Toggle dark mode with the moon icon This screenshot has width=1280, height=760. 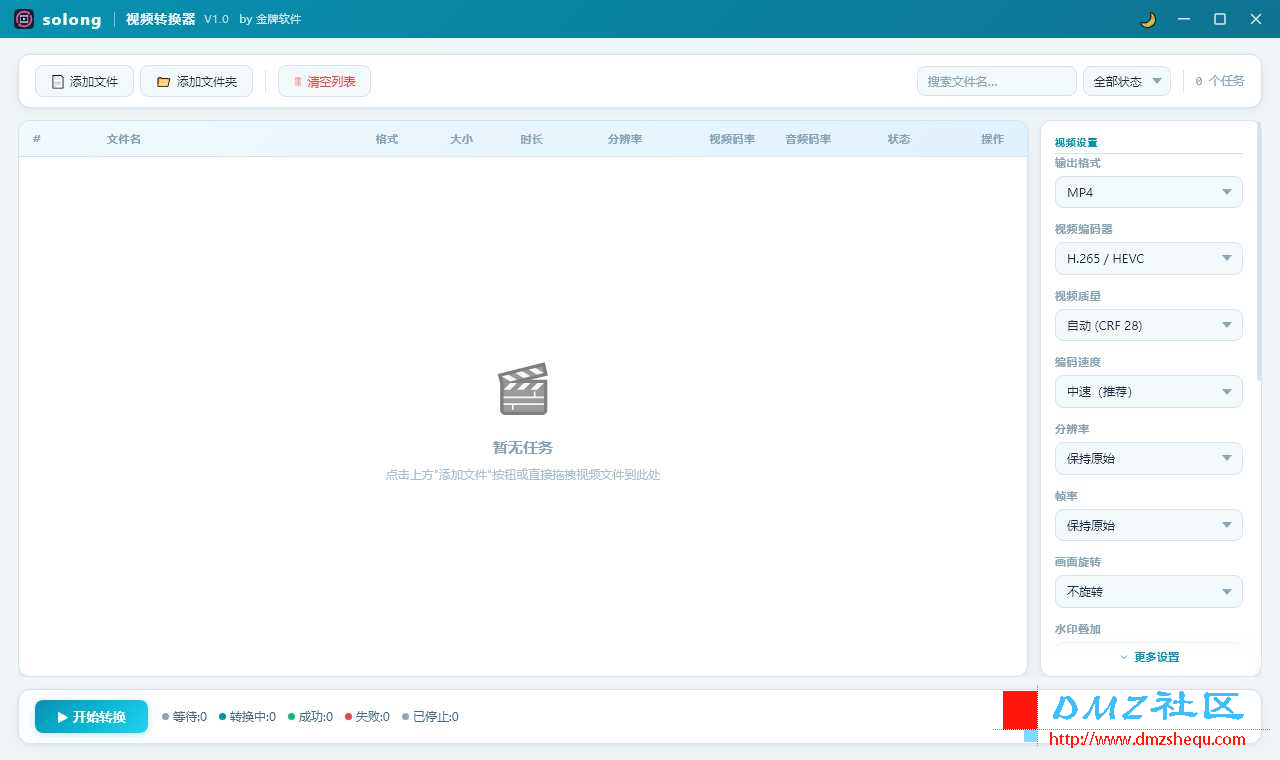[x=1148, y=19]
